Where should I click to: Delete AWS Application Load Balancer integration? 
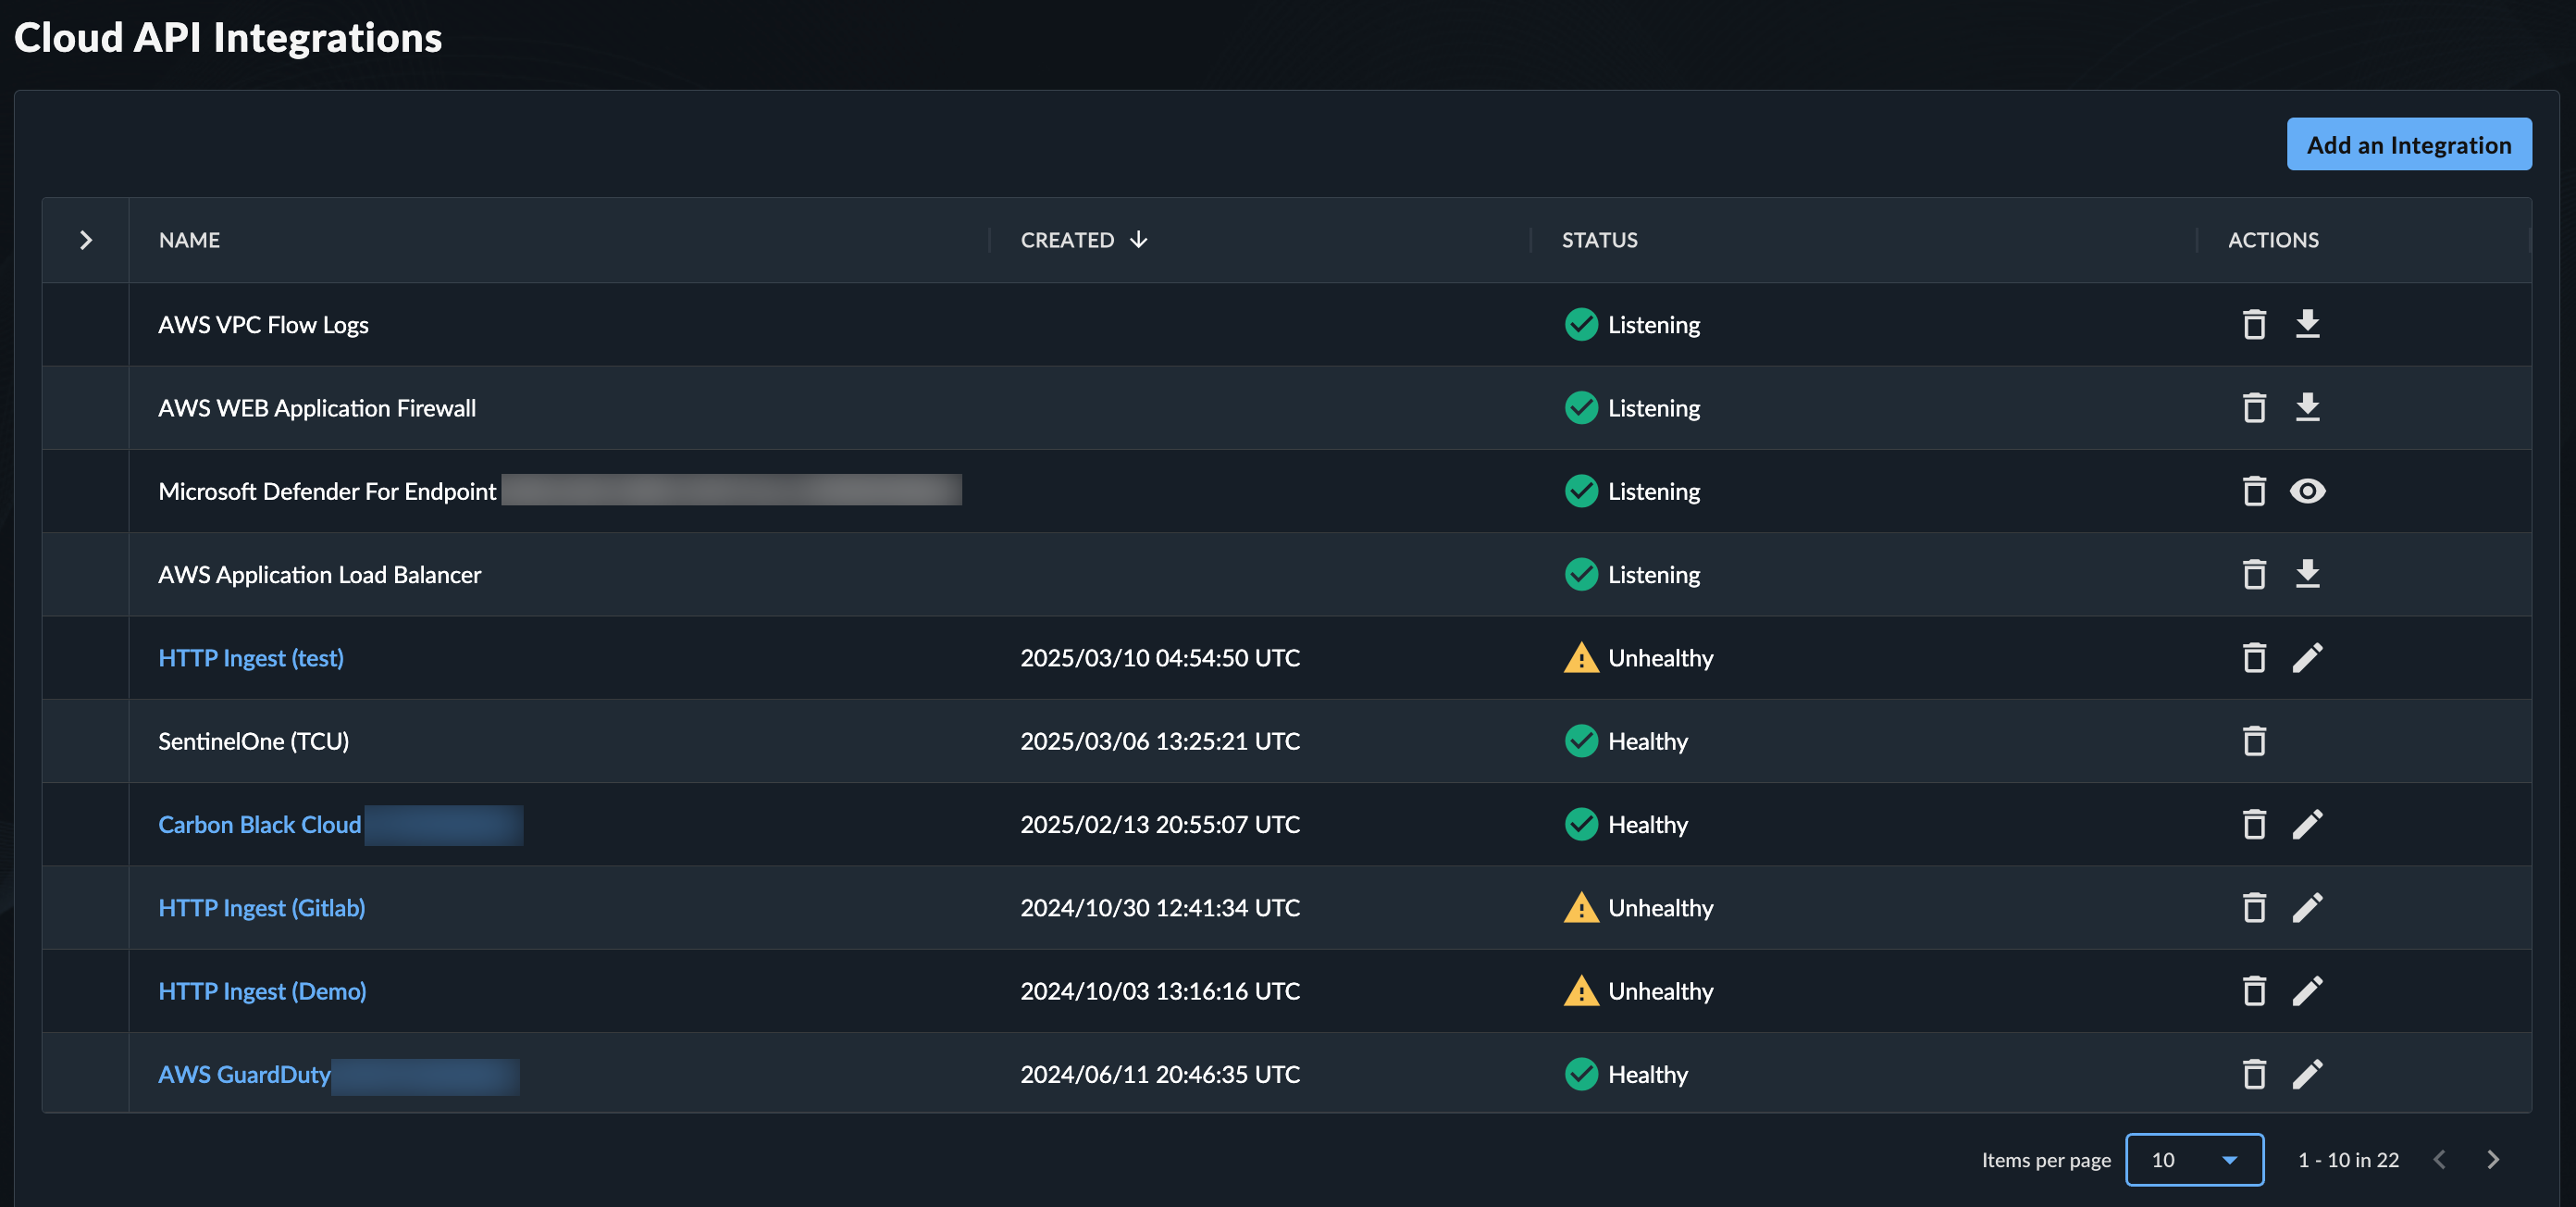[x=2254, y=575]
